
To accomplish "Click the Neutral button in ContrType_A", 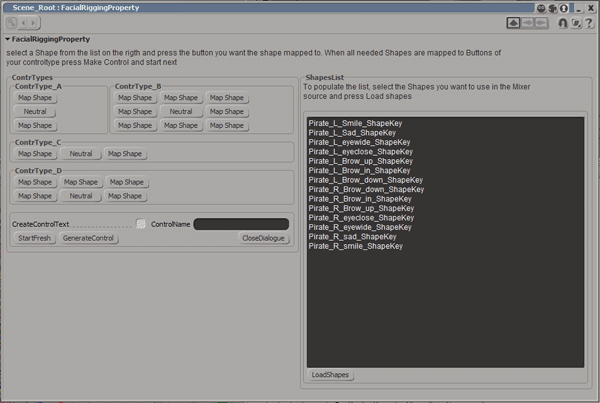I will 35,112.
